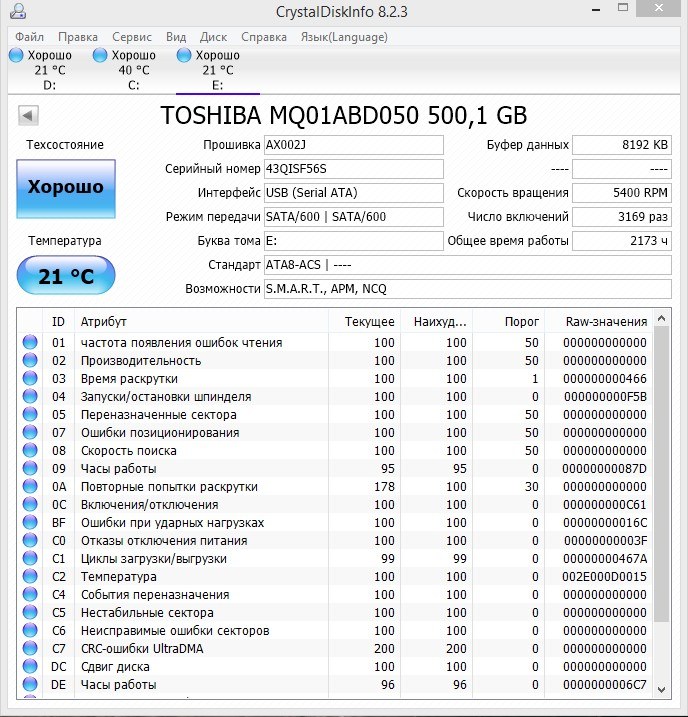
Task: Click status orb for Скорость поиска
Action: point(30,450)
